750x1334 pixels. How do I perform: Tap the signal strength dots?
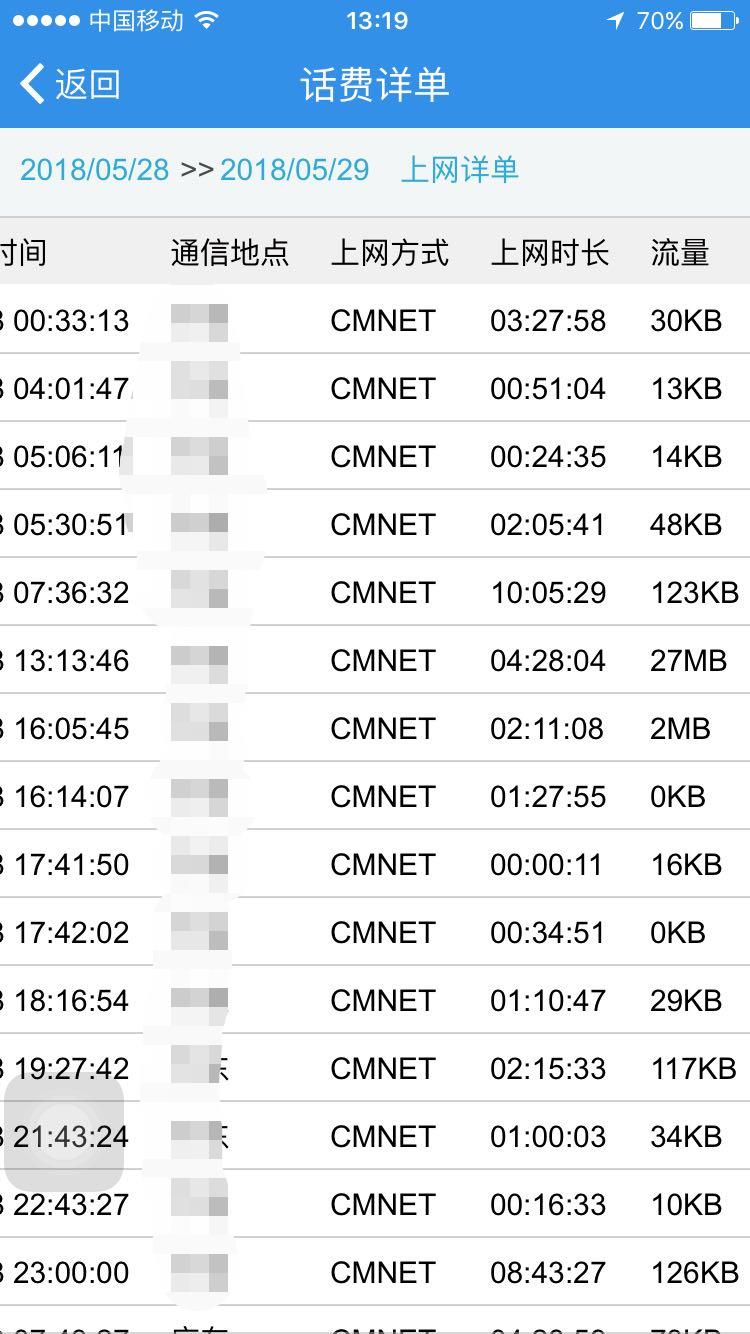[45, 21]
